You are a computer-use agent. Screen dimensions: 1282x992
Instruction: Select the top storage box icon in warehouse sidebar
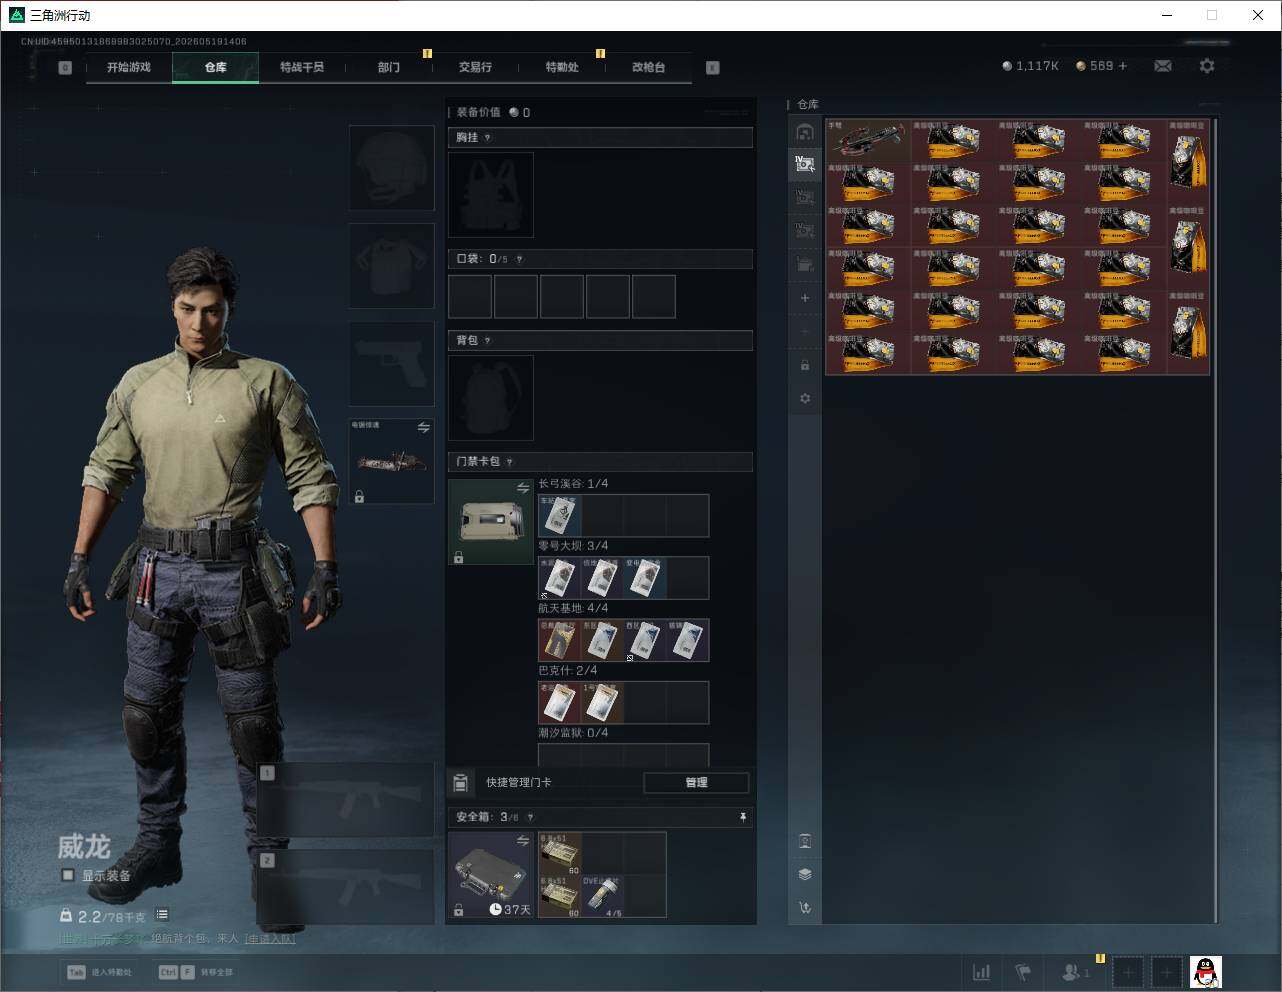(x=805, y=132)
